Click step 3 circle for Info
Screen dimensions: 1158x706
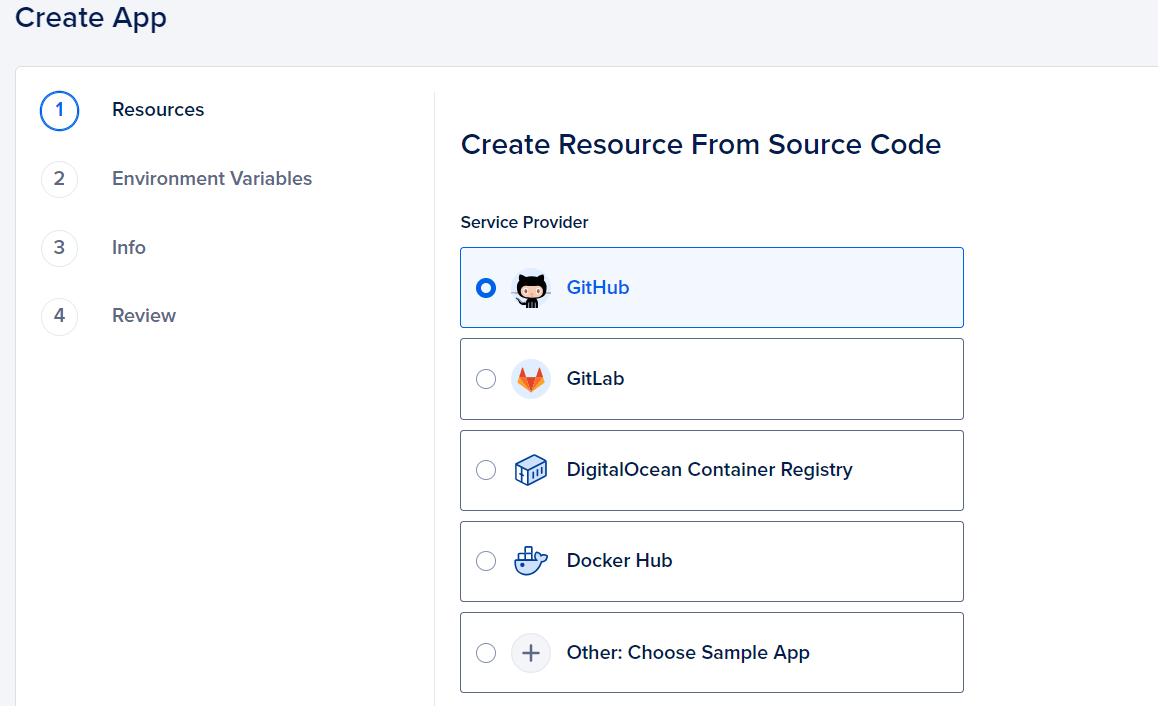(59, 248)
